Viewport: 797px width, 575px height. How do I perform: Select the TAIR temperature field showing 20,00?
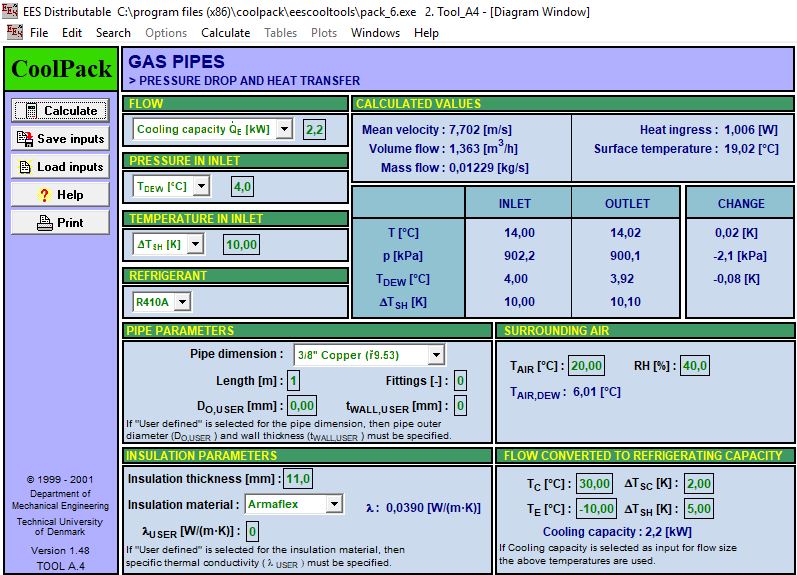586,366
